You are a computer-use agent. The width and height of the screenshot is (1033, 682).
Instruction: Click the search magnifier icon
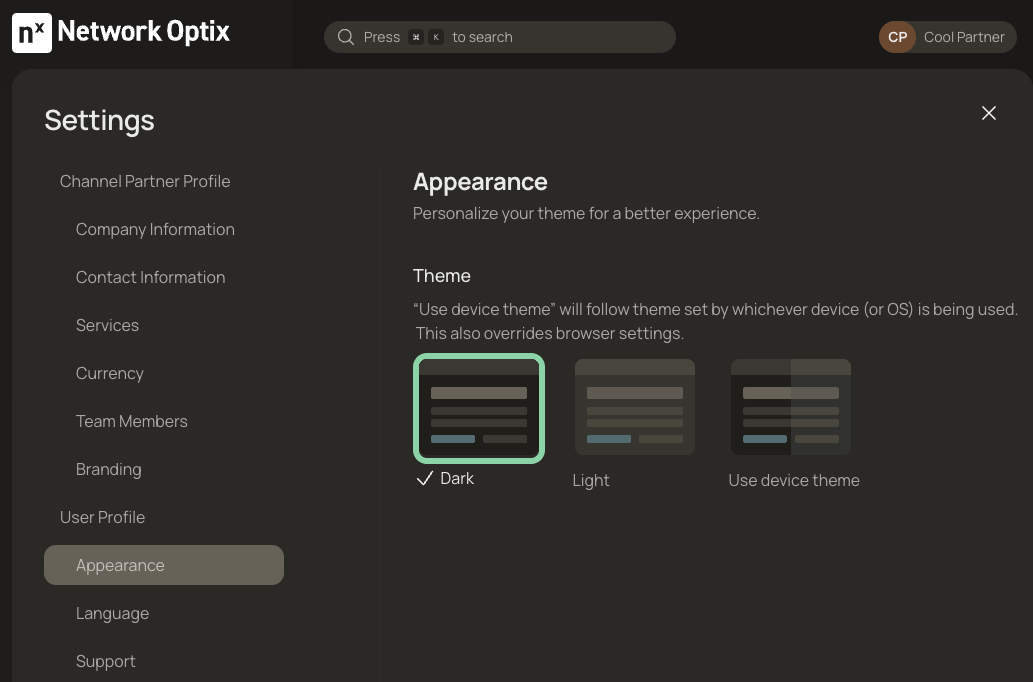tap(346, 37)
